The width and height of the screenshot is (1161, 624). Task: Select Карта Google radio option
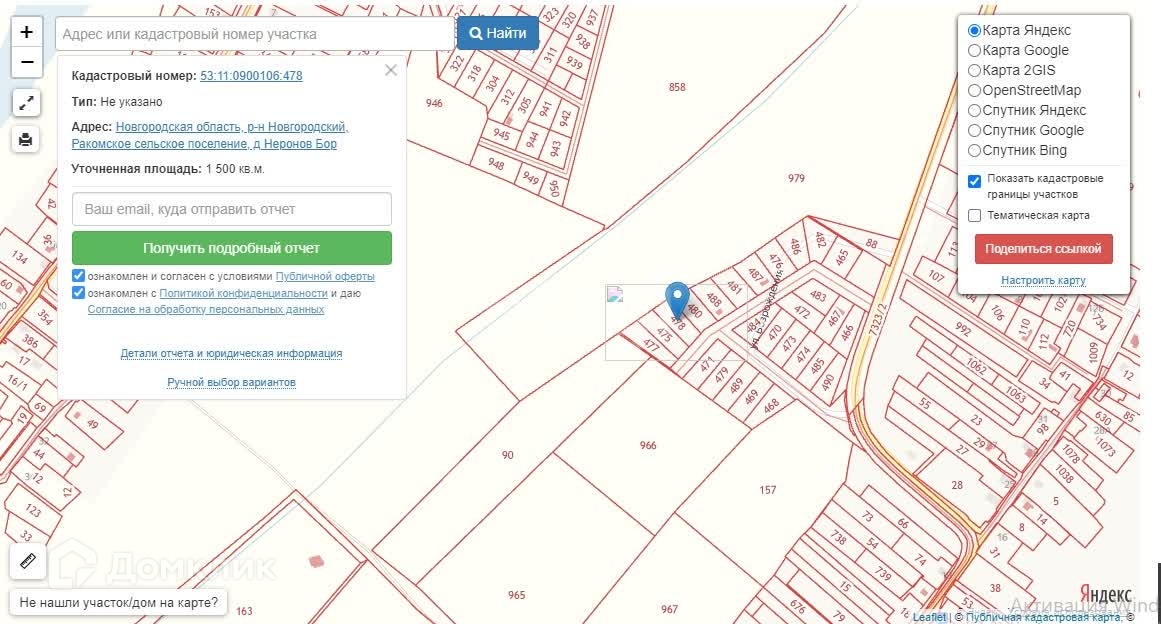pos(974,50)
